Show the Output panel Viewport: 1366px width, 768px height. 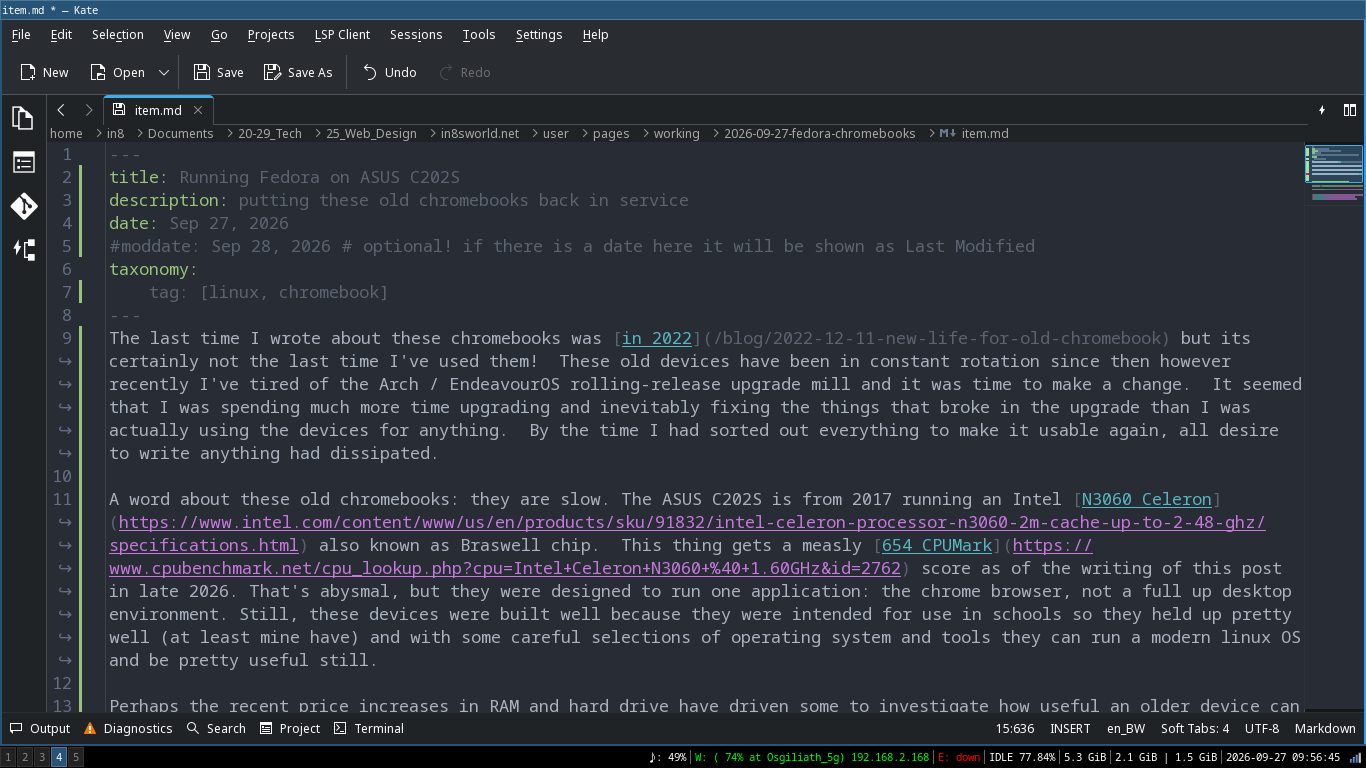[40, 728]
